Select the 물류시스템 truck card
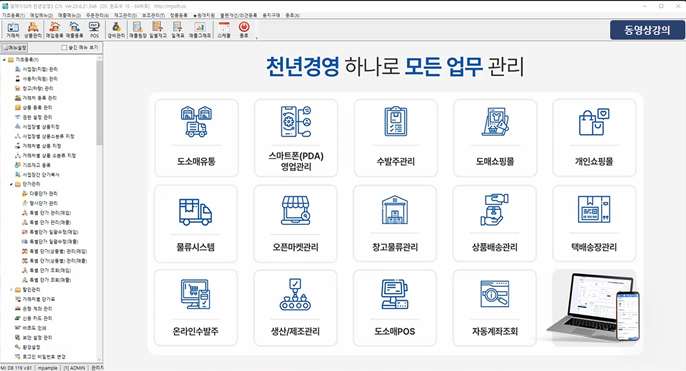This screenshot has width=686, height=371. (x=196, y=224)
